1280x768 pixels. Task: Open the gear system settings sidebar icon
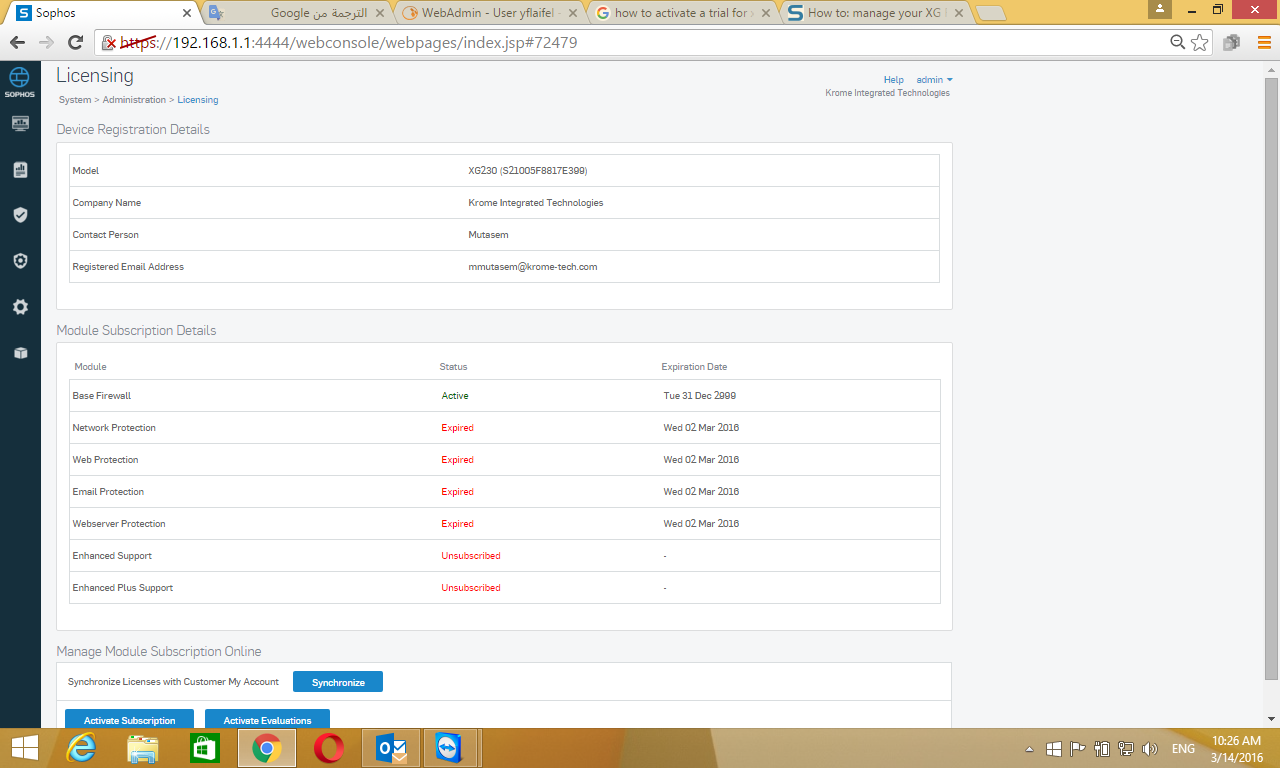pyautogui.click(x=20, y=307)
